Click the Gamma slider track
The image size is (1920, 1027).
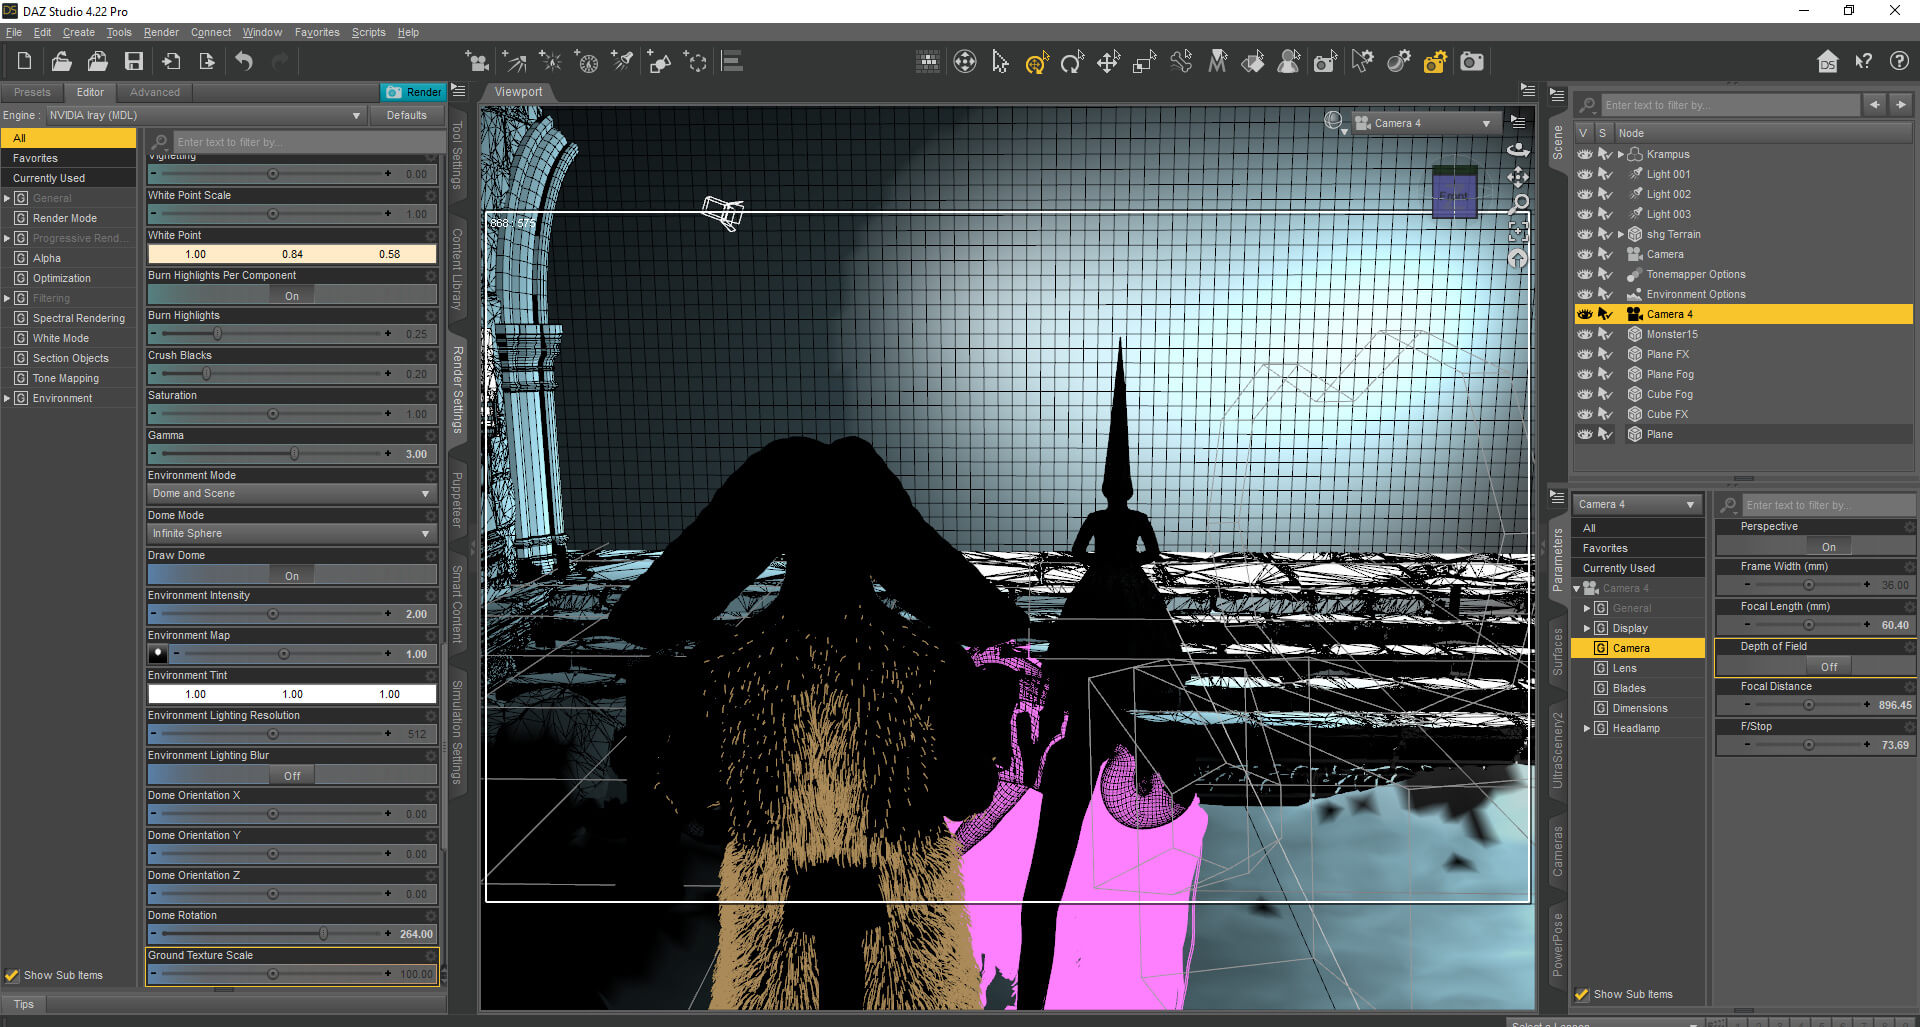click(x=272, y=454)
